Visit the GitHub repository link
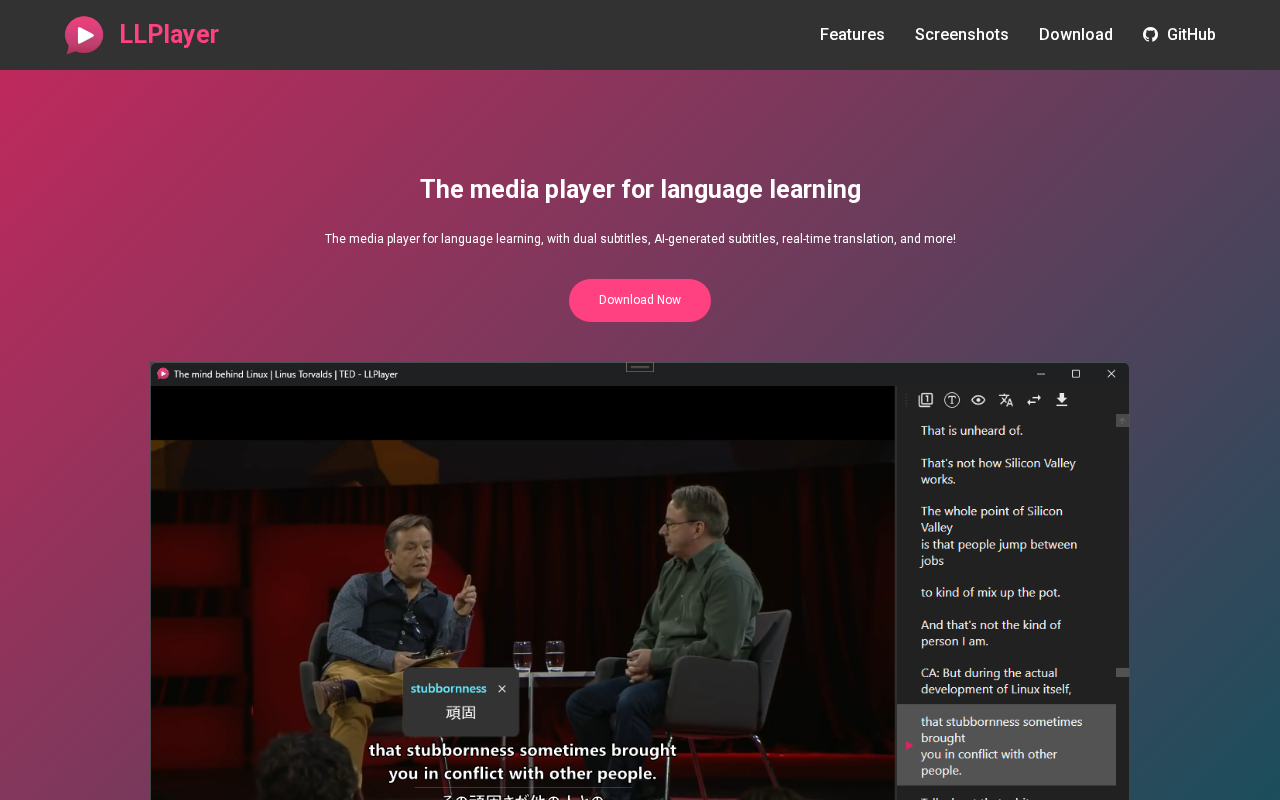This screenshot has width=1280, height=800. coord(1179,35)
